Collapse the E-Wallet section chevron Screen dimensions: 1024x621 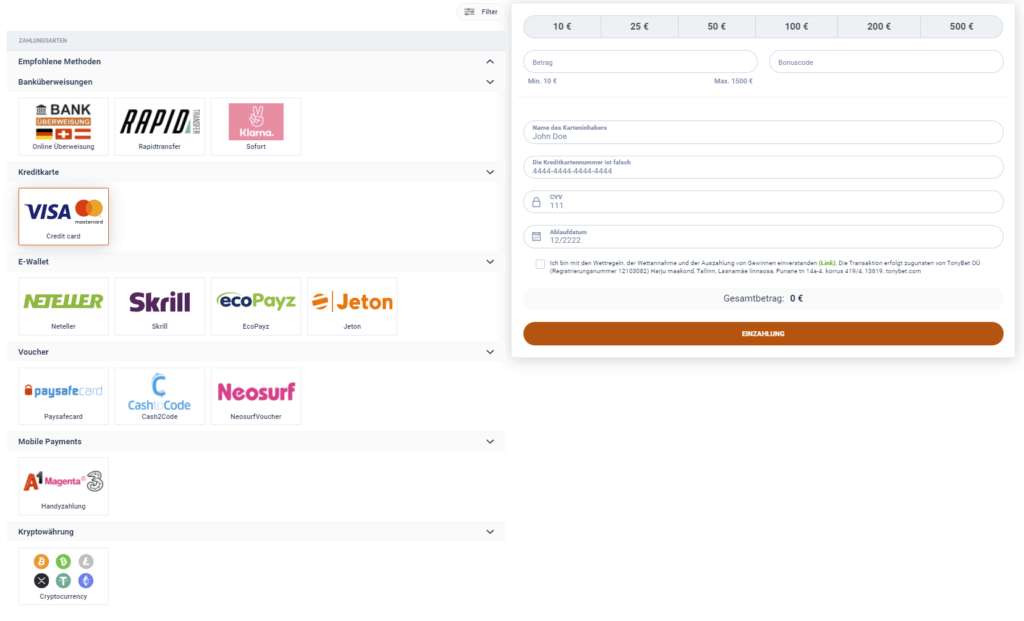point(490,262)
